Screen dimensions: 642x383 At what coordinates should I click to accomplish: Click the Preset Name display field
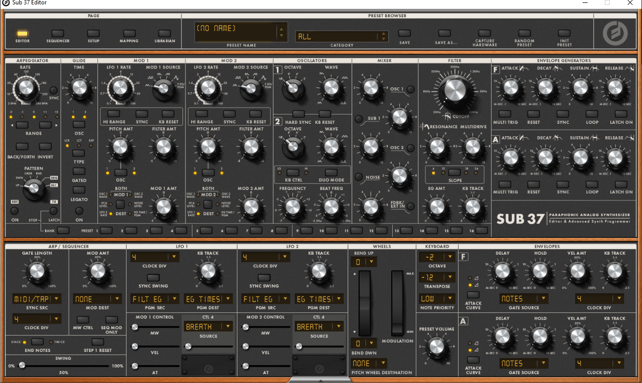tap(241, 32)
